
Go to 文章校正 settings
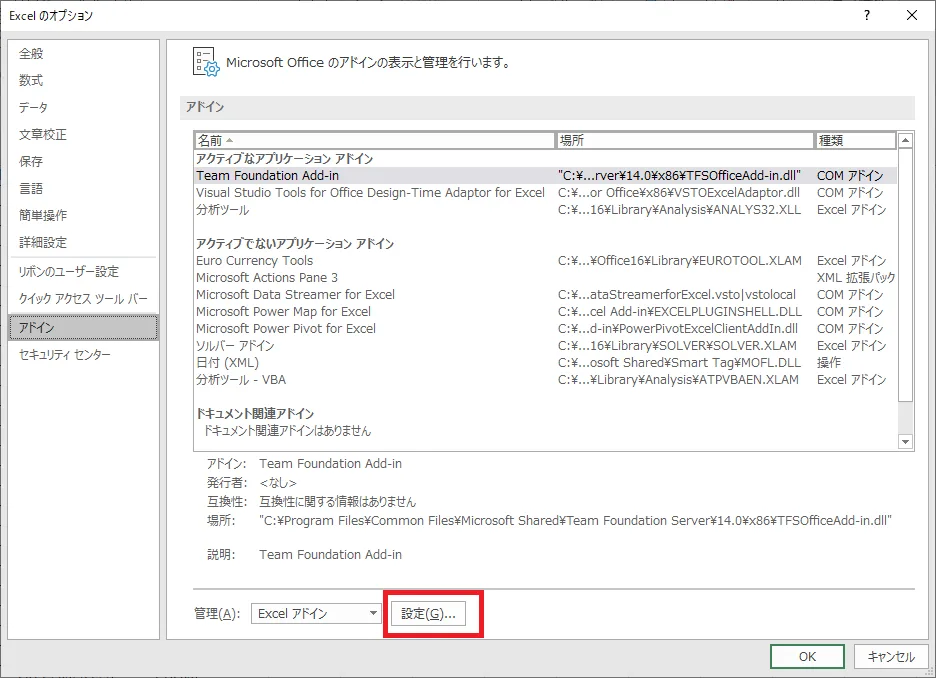coord(44,134)
